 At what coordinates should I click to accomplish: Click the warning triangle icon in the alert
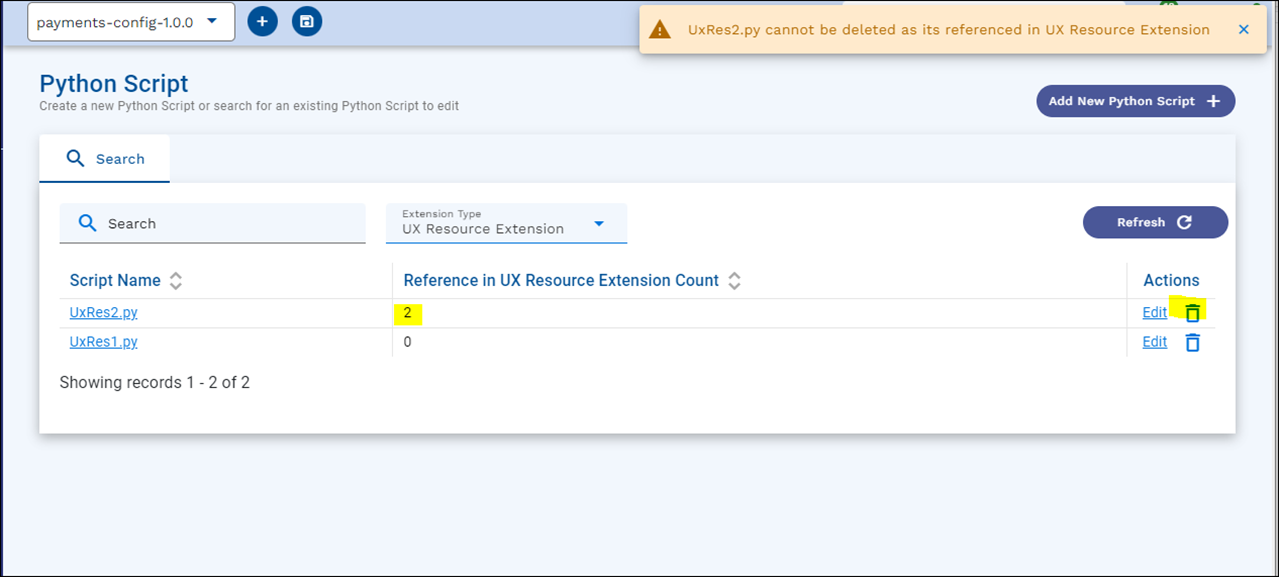(x=660, y=30)
